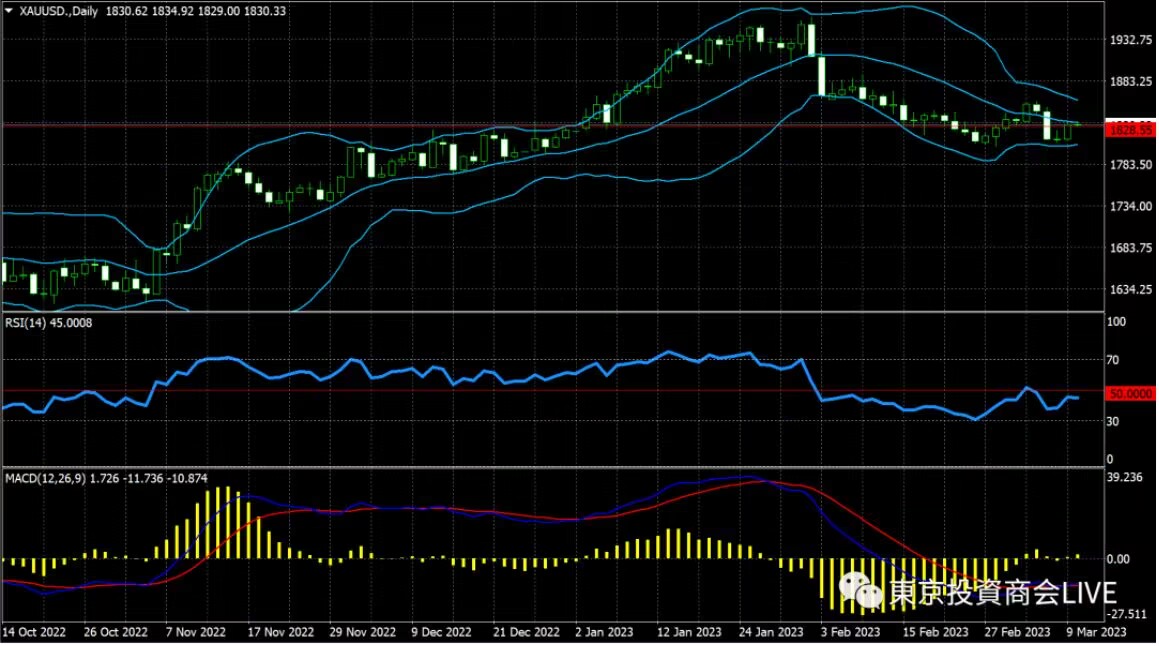Select the RSI(14) 45.0008 indicator label
This screenshot has height=646, width=1159.
pyautogui.click(x=49, y=323)
